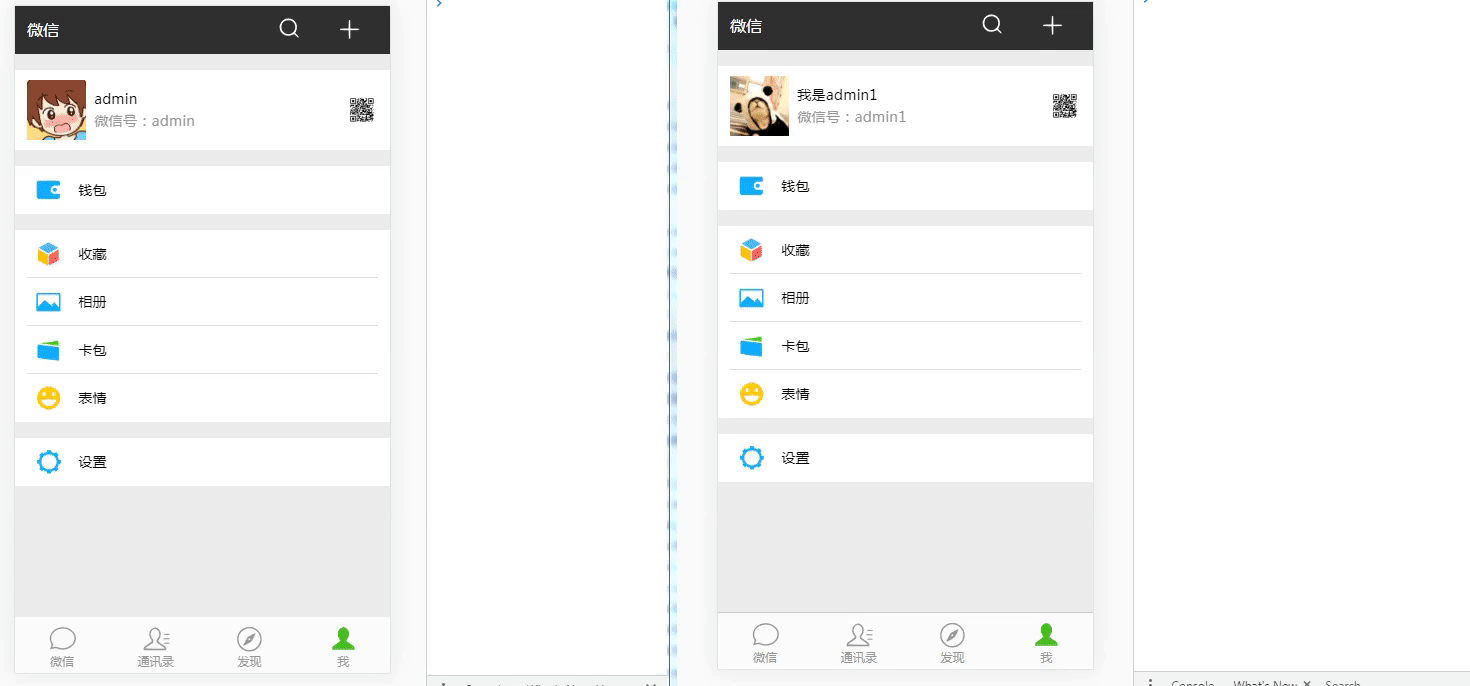Click the username text 'admin'

pos(116,99)
